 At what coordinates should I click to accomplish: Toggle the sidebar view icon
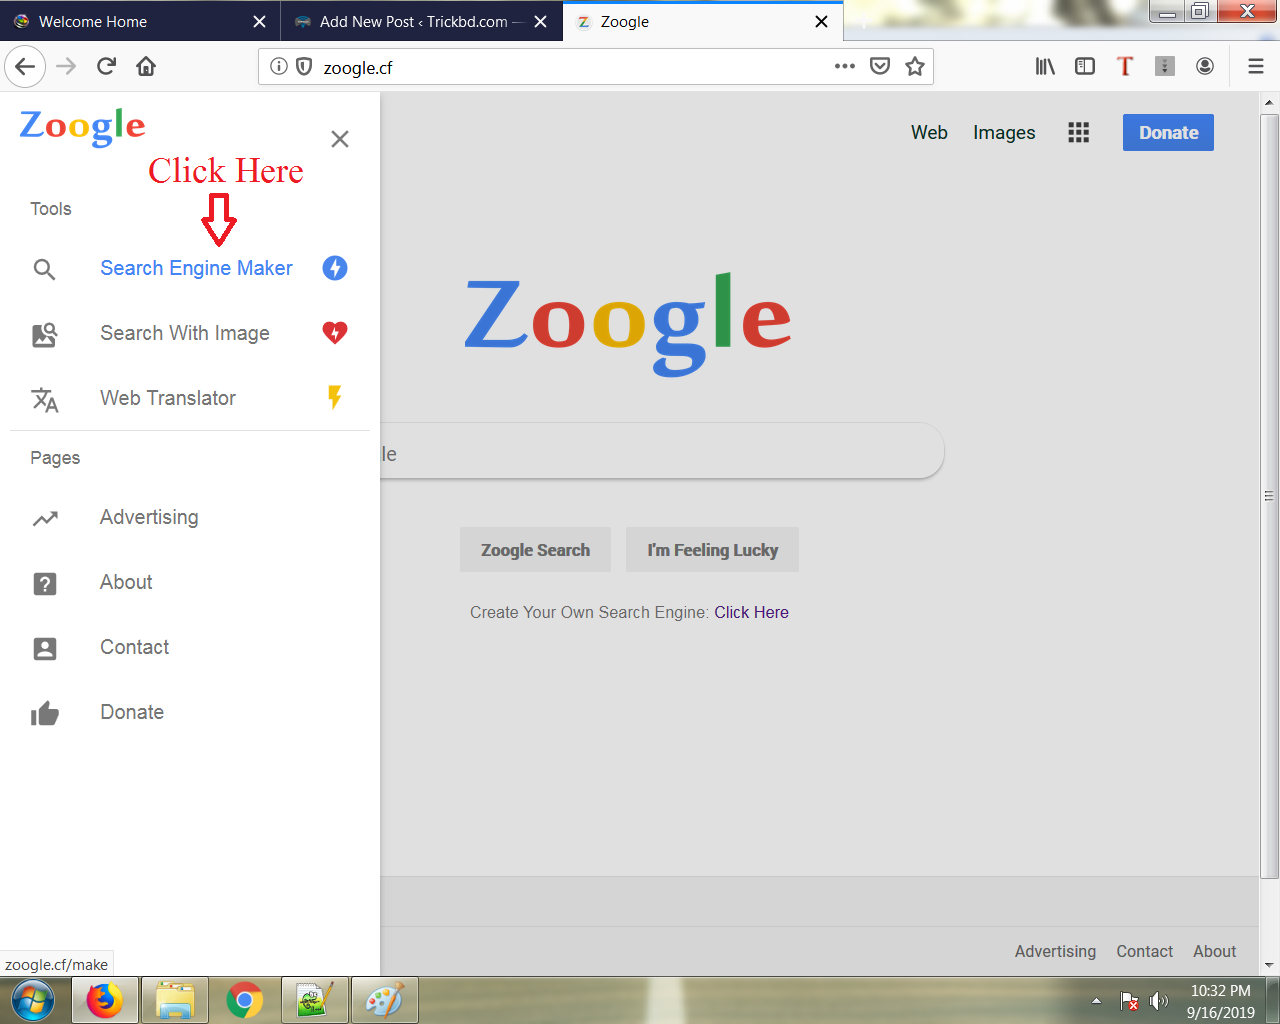tap(1085, 66)
